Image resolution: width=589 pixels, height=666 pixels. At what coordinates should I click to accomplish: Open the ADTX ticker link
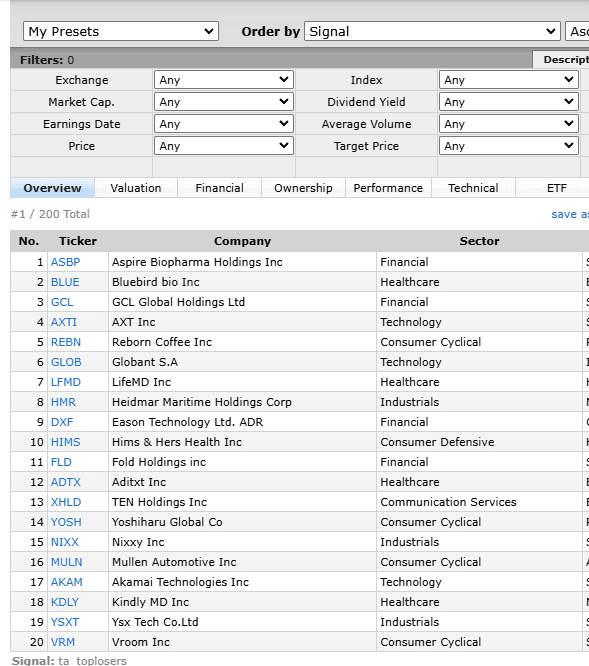(66, 482)
